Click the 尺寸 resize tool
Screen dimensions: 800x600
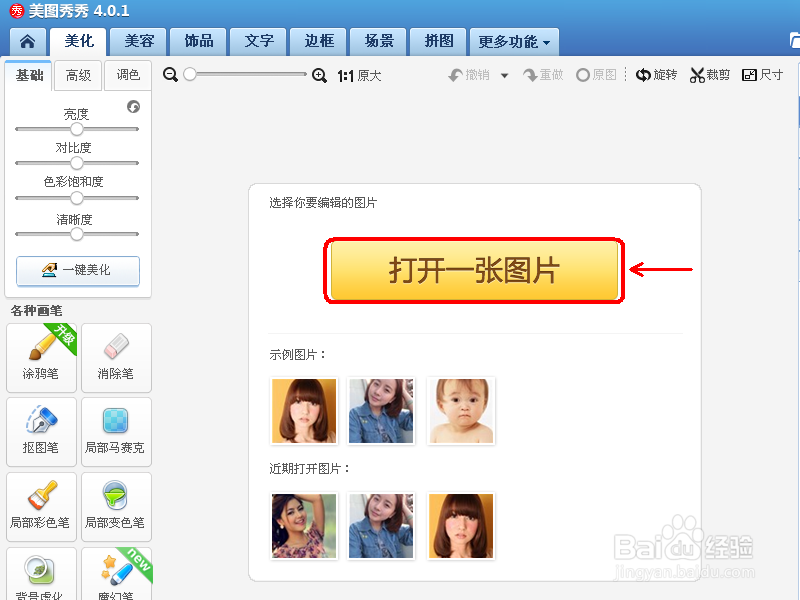(762, 75)
